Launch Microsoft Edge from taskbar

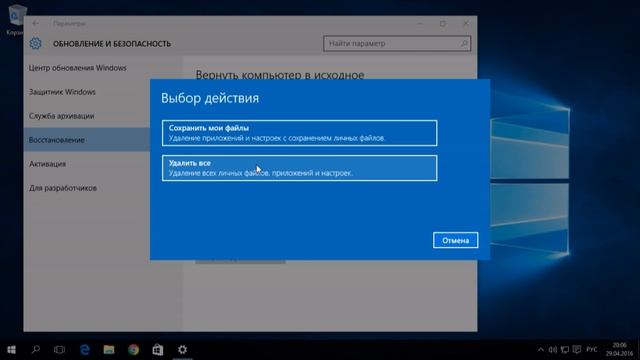point(84,350)
